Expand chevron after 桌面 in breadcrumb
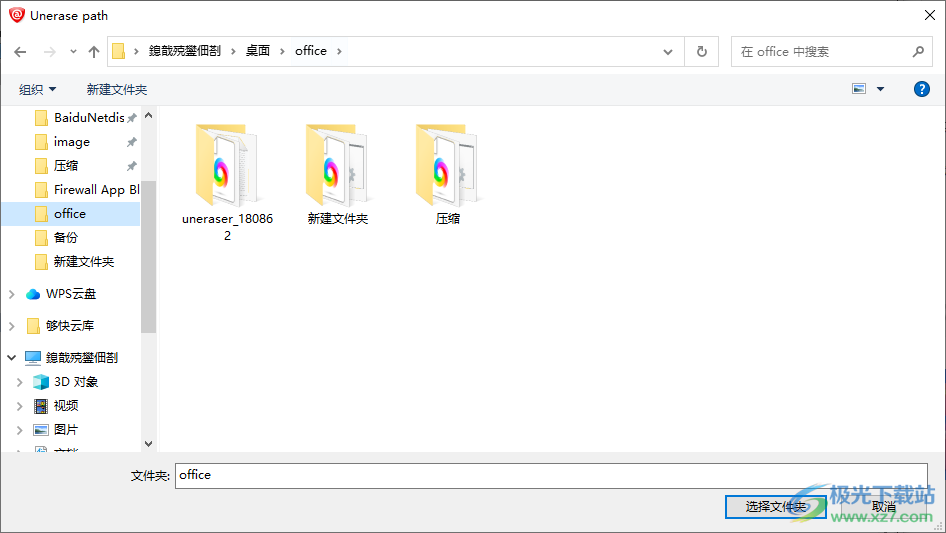 (282, 51)
